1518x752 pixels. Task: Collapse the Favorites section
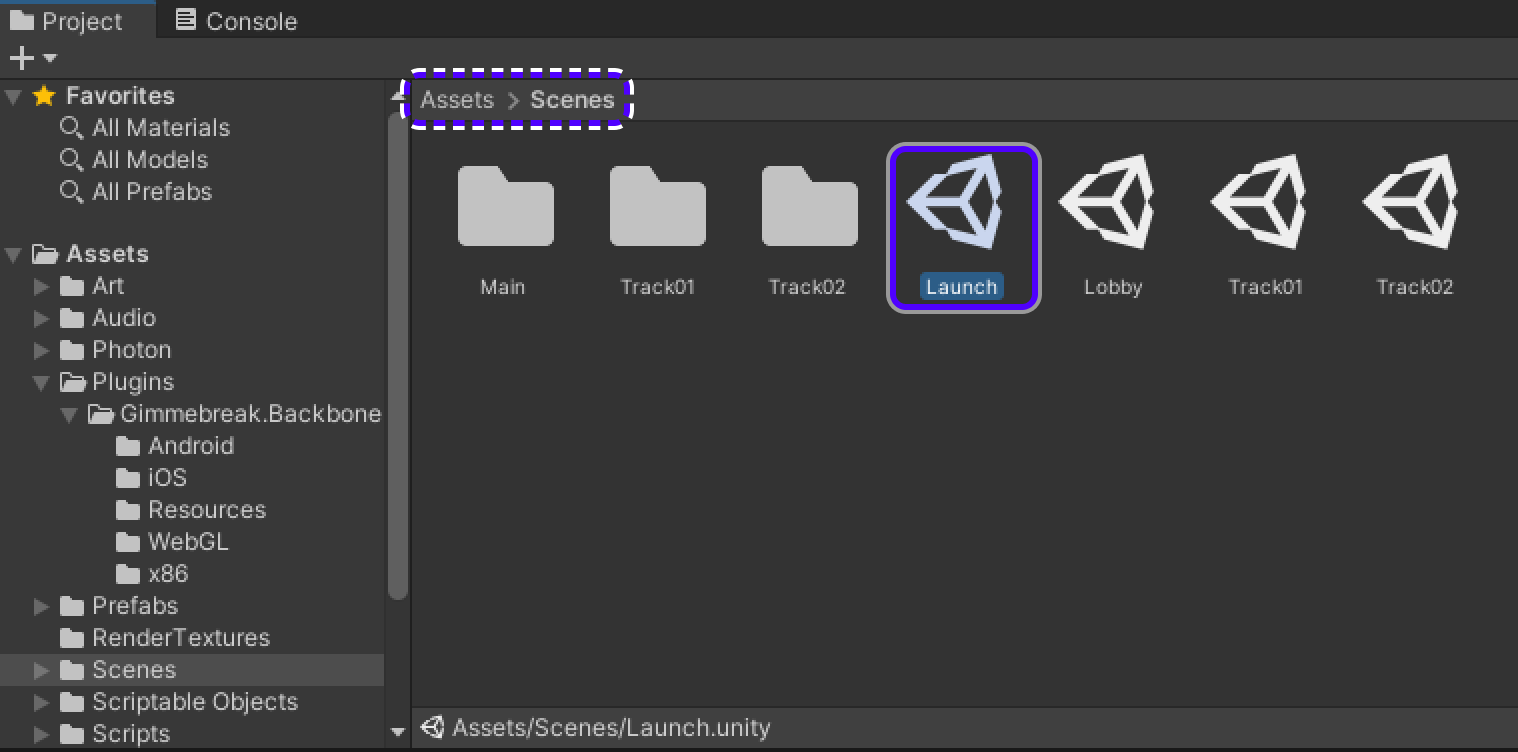tap(13, 97)
